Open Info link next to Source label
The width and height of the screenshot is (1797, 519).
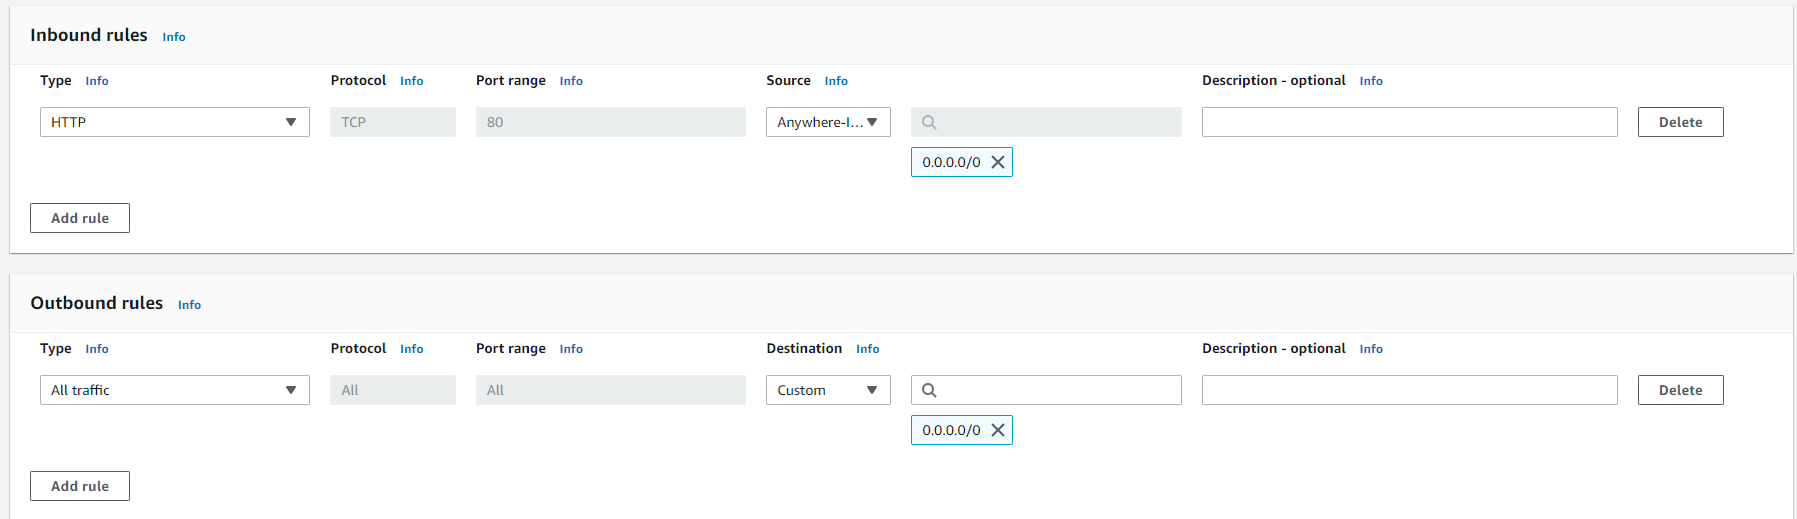(836, 81)
